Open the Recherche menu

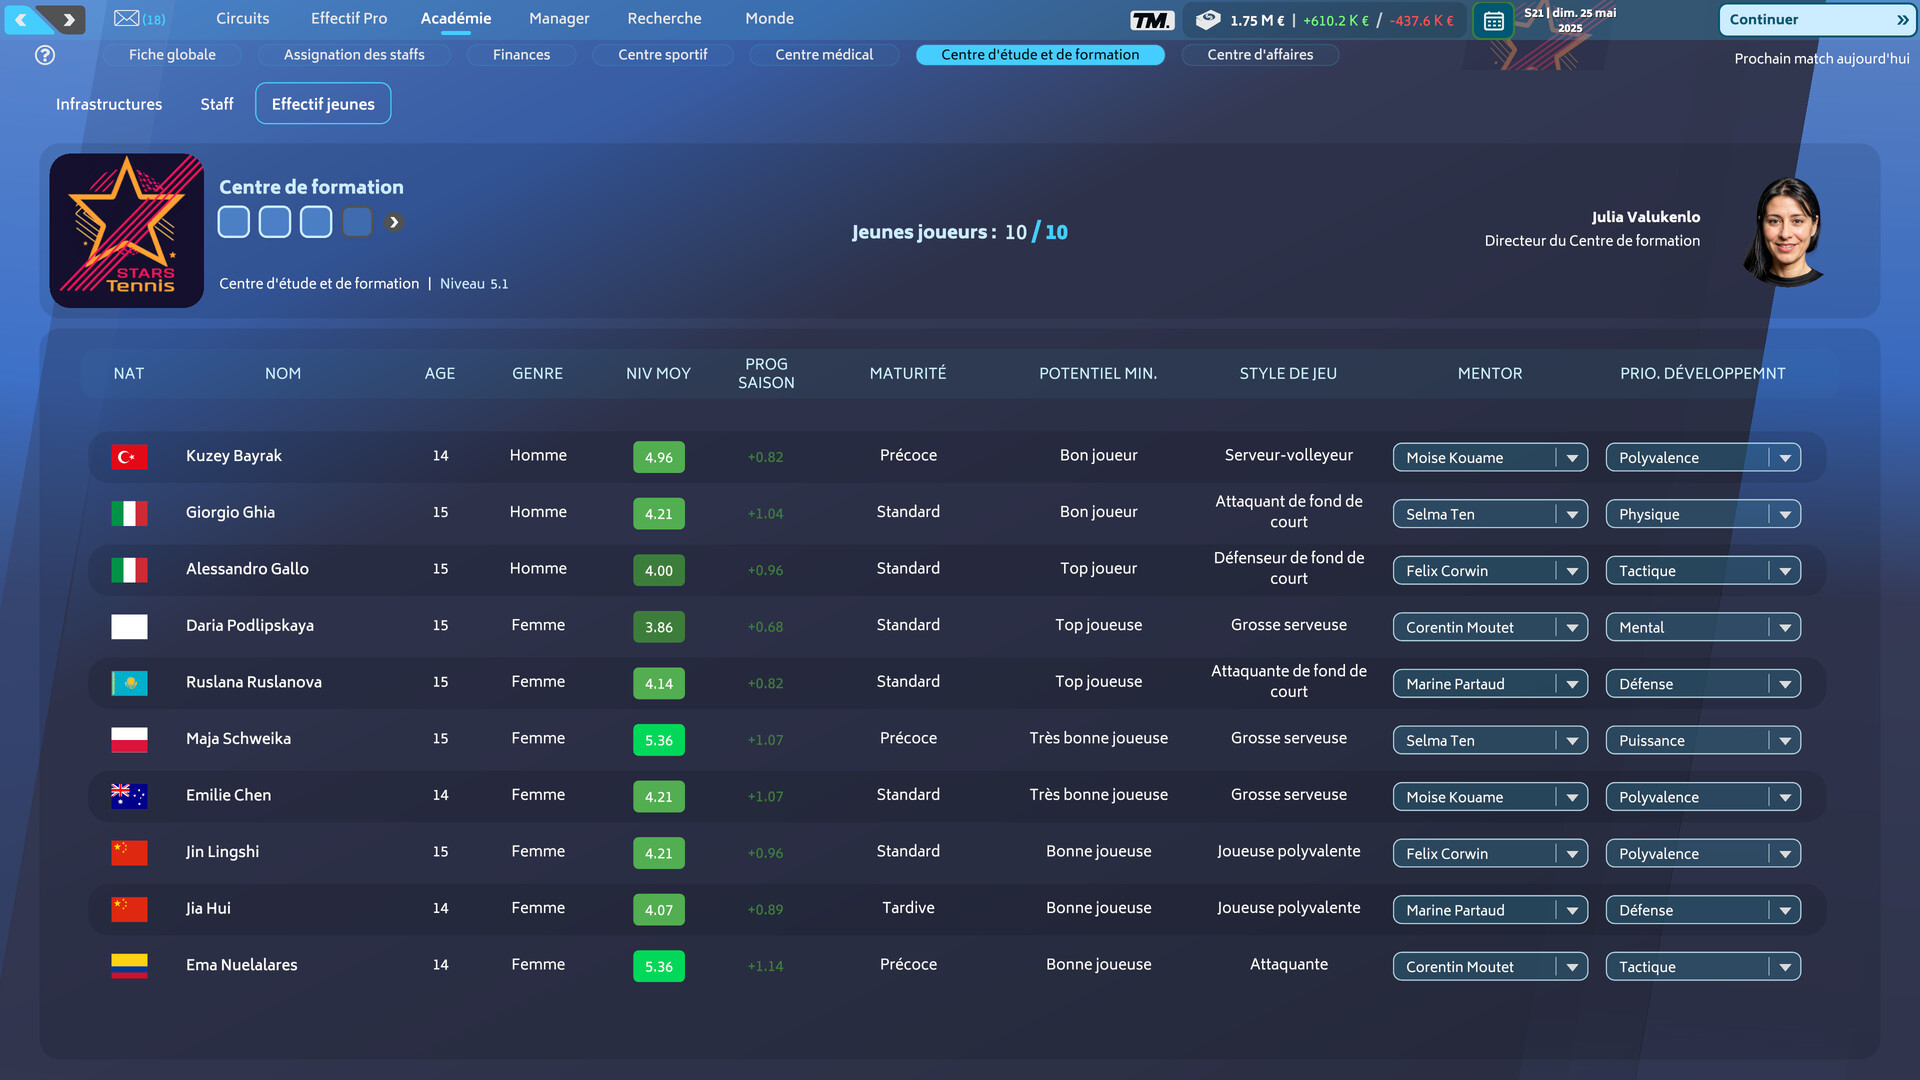(664, 18)
